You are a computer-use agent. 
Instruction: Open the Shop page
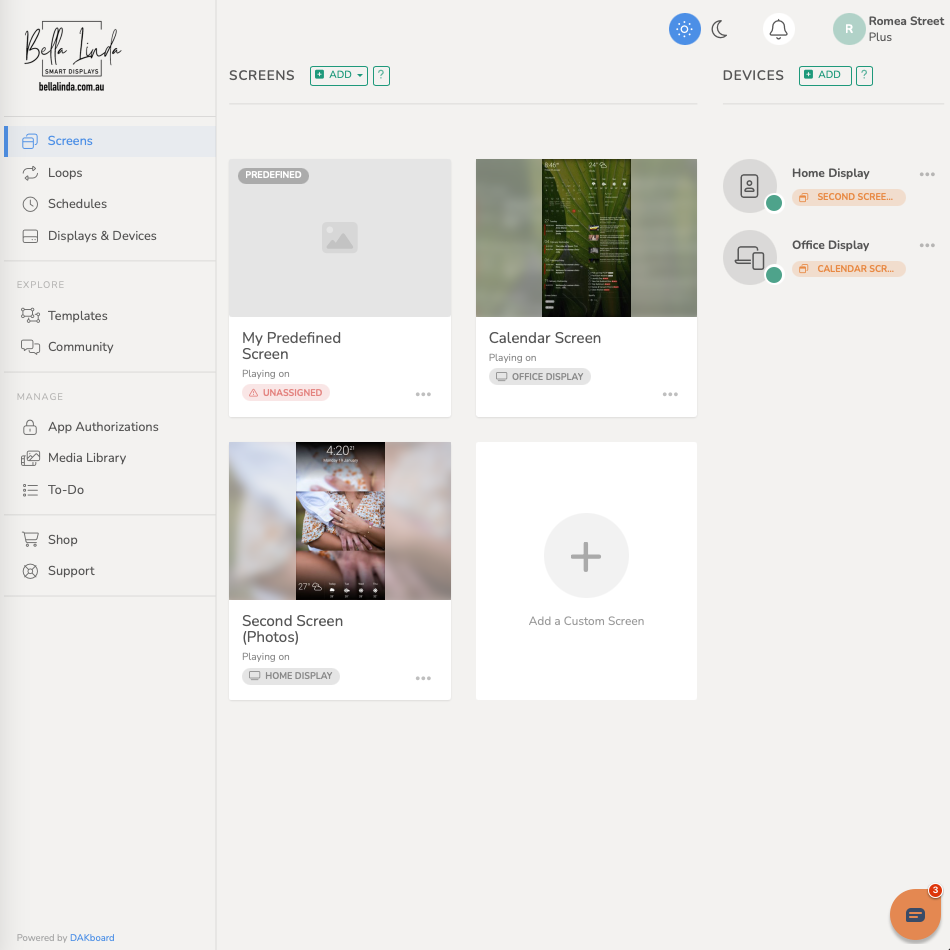click(63, 539)
